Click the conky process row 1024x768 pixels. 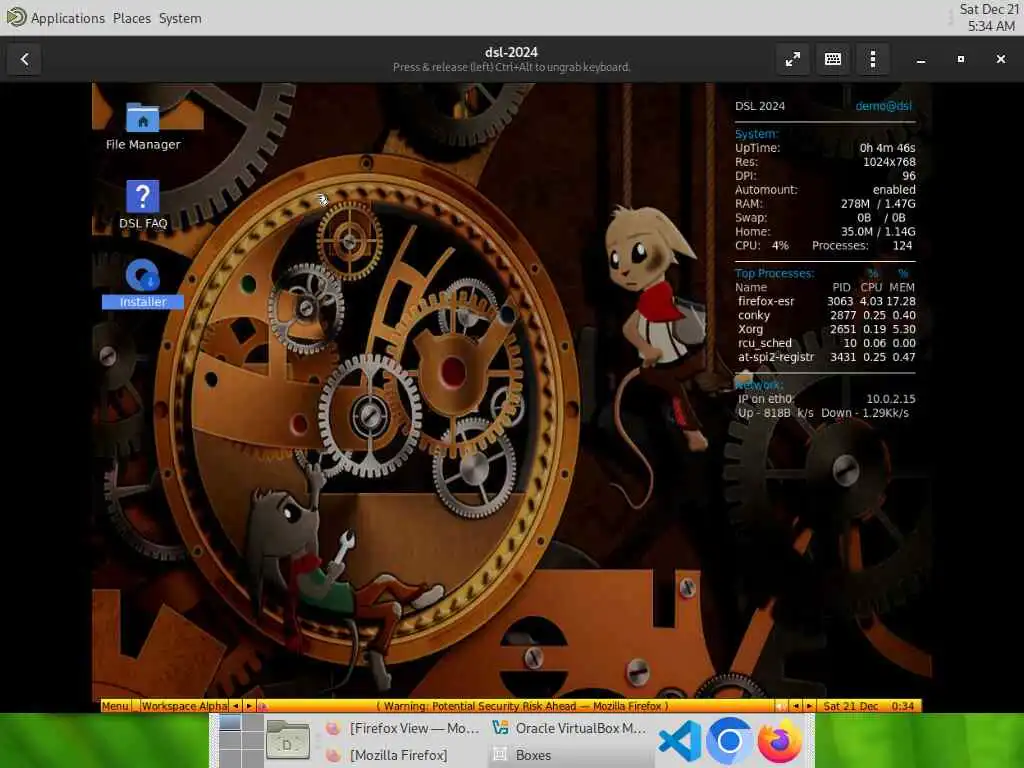pos(826,315)
